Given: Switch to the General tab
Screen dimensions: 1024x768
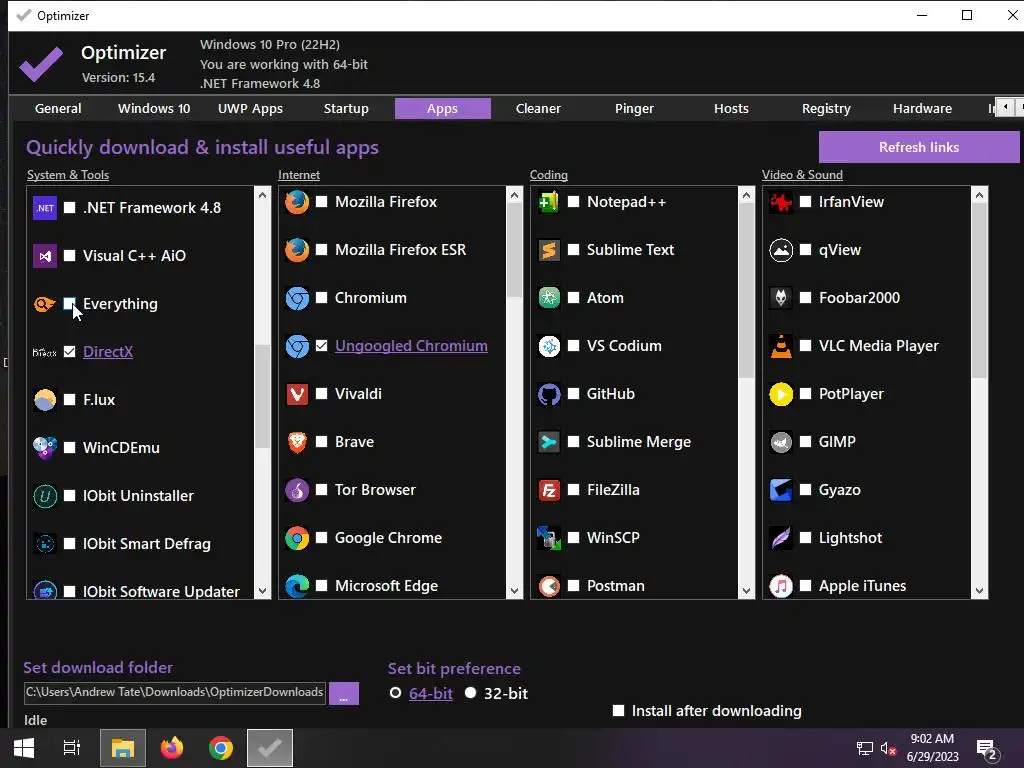Looking at the screenshot, I should point(58,108).
